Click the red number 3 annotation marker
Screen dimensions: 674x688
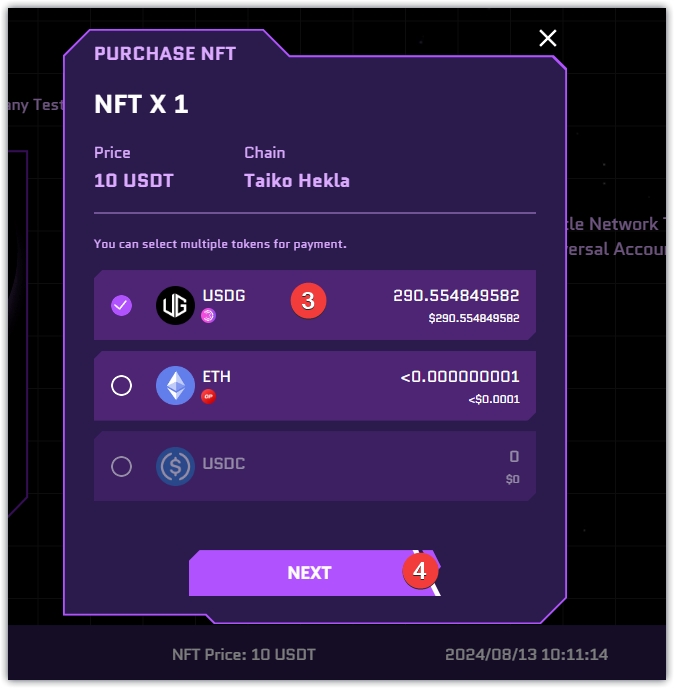pyautogui.click(x=308, y=300)
